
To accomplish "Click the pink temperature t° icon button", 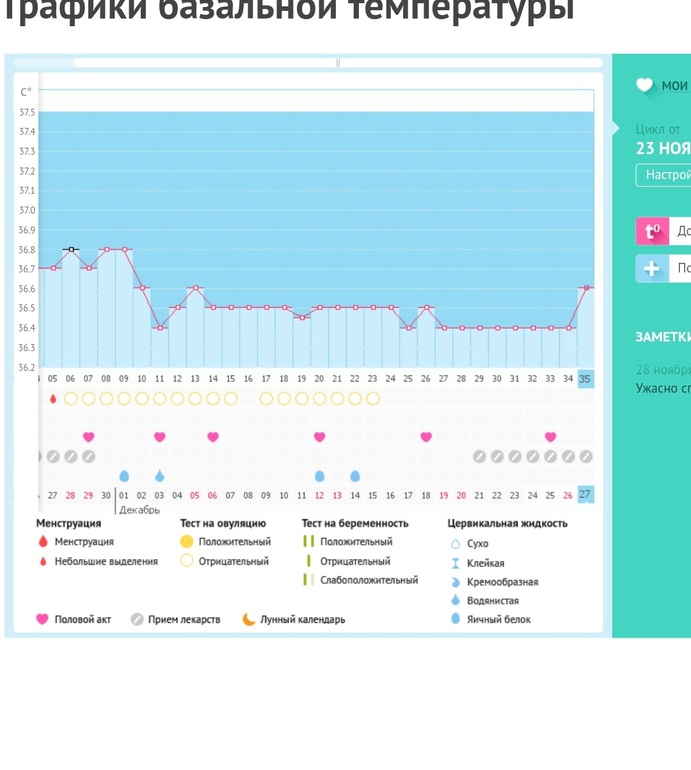I will pos(652,231).
